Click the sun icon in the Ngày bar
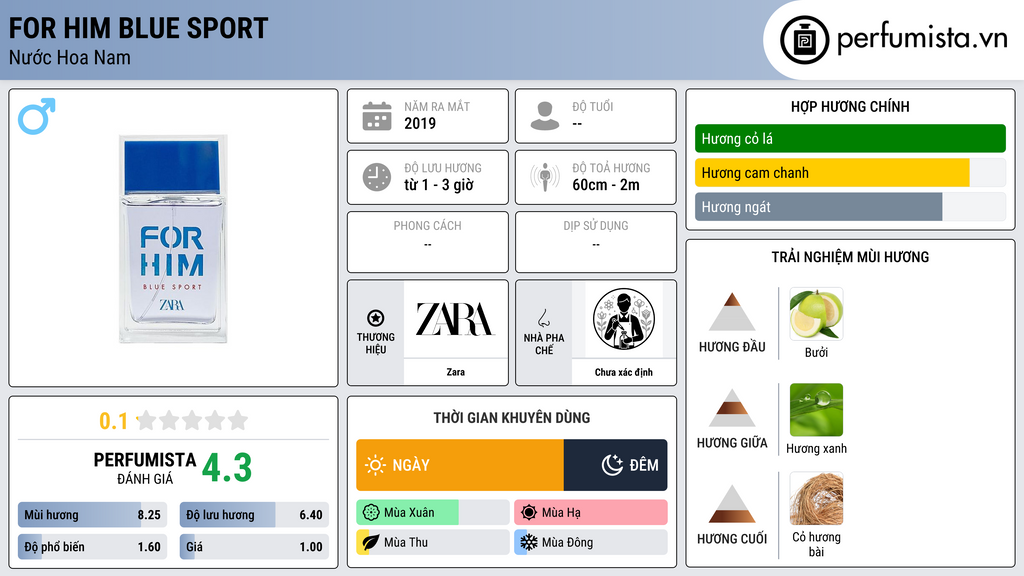Screen dimensions: 1024x576 tap(375, 465)
